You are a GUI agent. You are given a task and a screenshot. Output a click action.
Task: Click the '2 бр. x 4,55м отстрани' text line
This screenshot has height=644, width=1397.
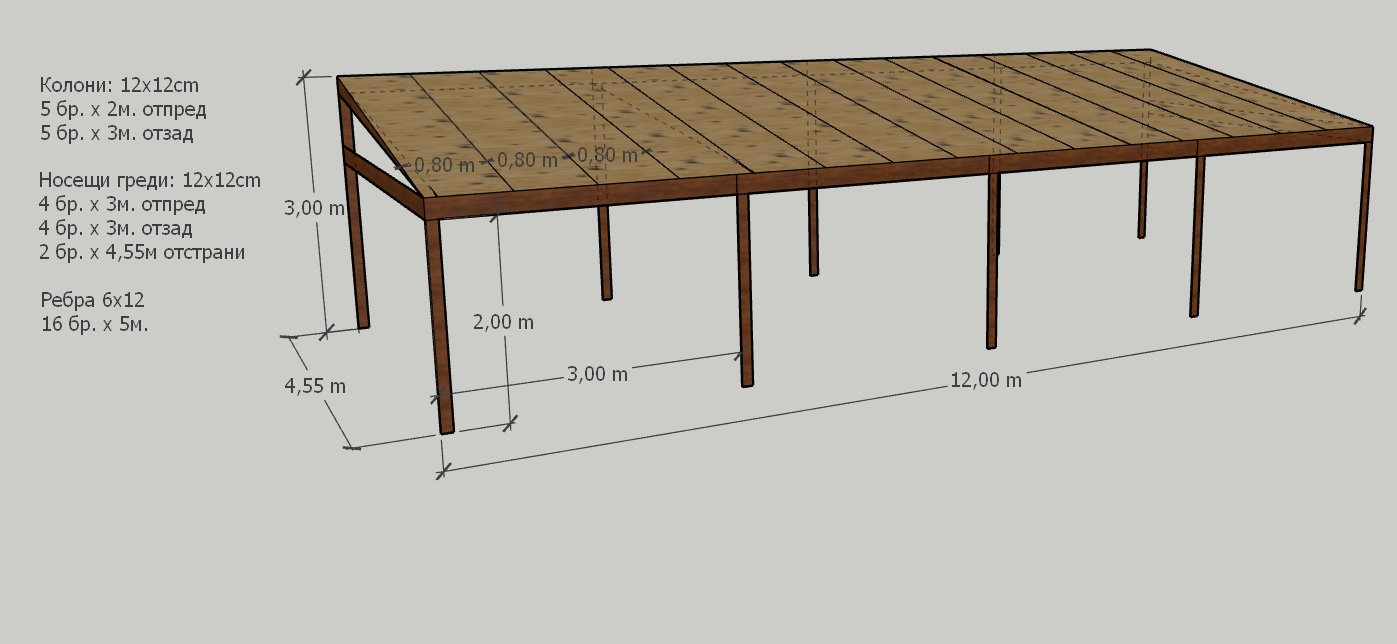click(x=142, y=252)
